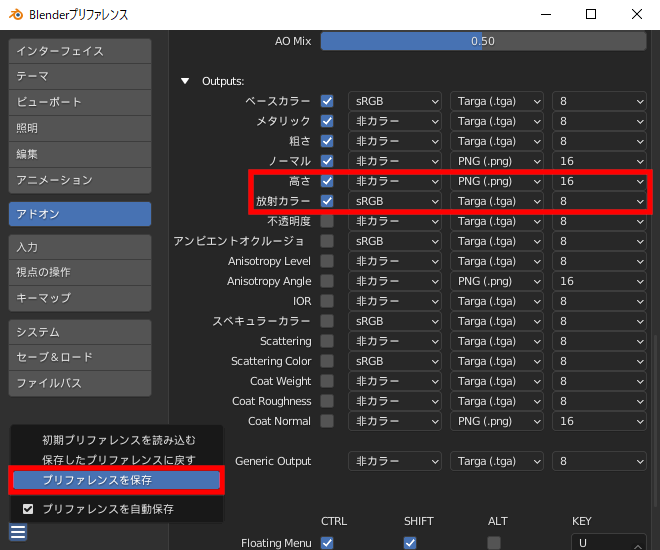The height and width of the screenshot is (550, 660).
Task: Switch to ファイルパス preferences tab
Action: (80, 383)
